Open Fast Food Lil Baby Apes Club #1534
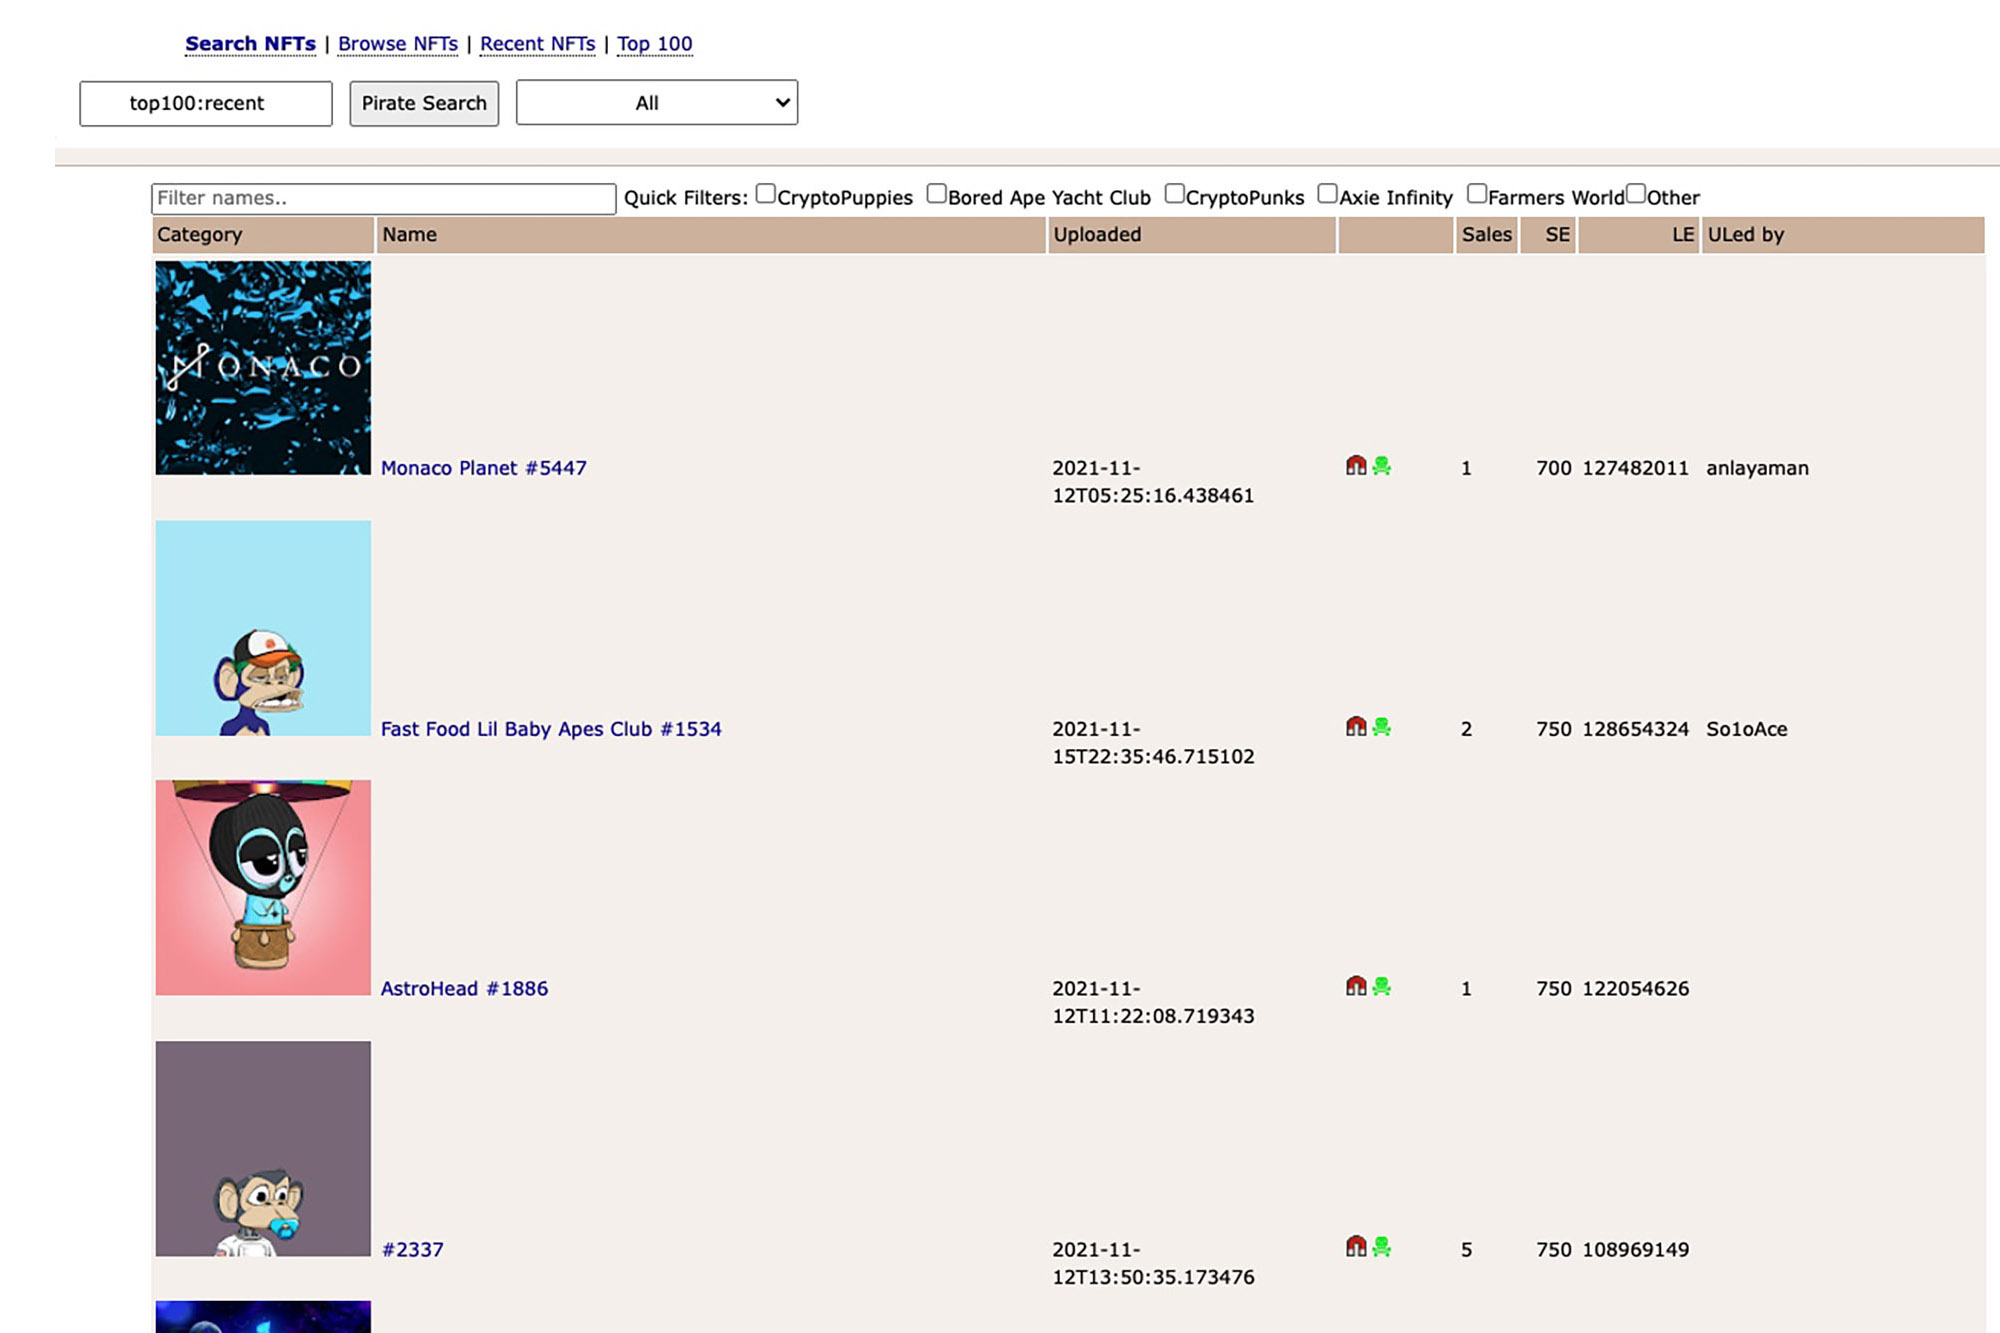The width and height of the screenshot is (2000, 1333). [x=551, y=729]
